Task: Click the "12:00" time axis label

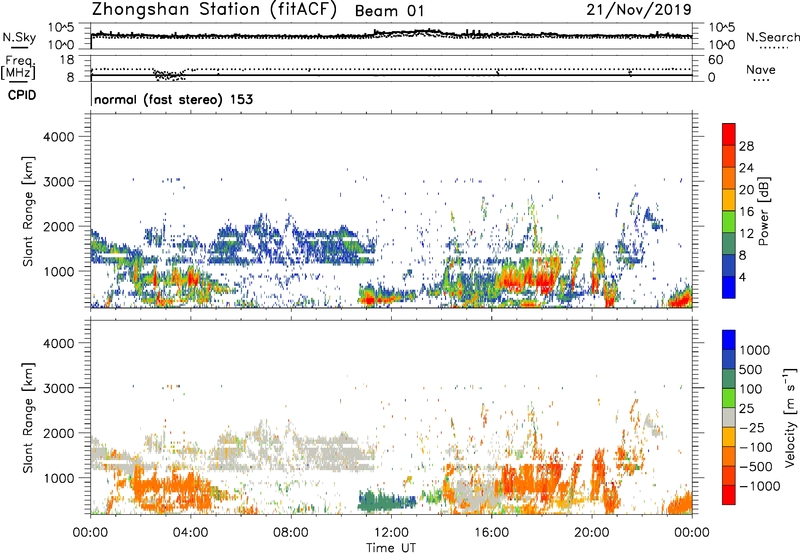Action: click(x=391, y=533)
